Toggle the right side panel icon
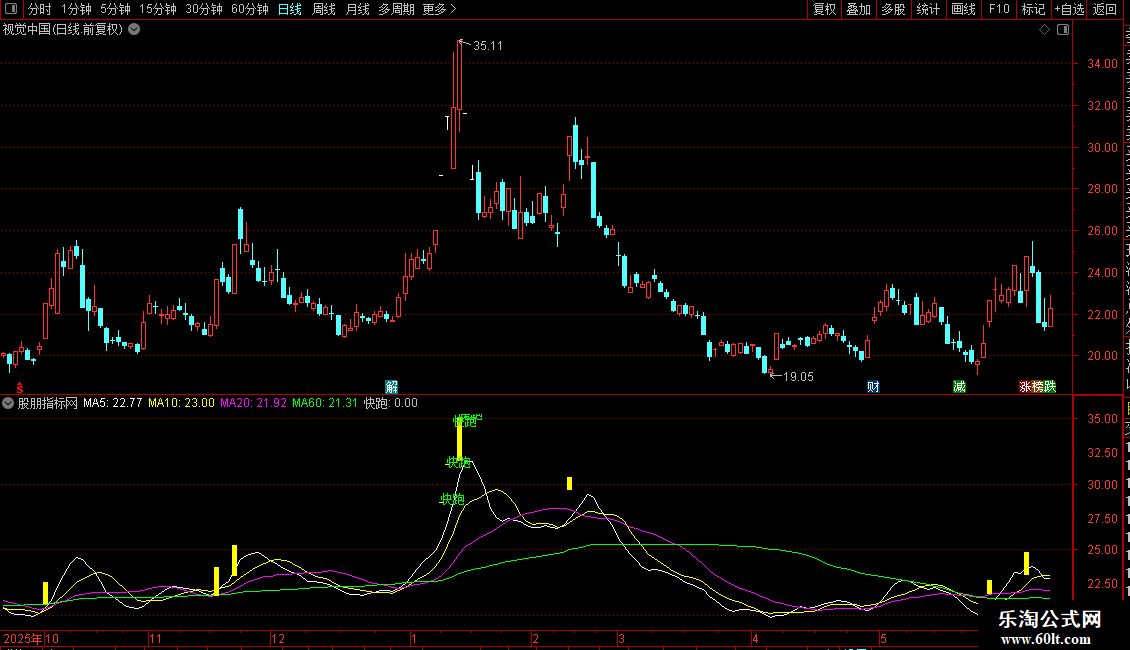 [x=1063, y=30]
